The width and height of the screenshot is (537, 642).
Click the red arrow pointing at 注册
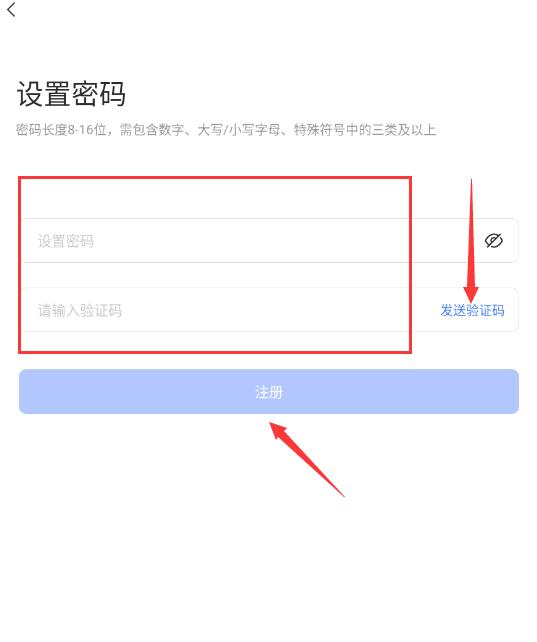coord(307,459)
